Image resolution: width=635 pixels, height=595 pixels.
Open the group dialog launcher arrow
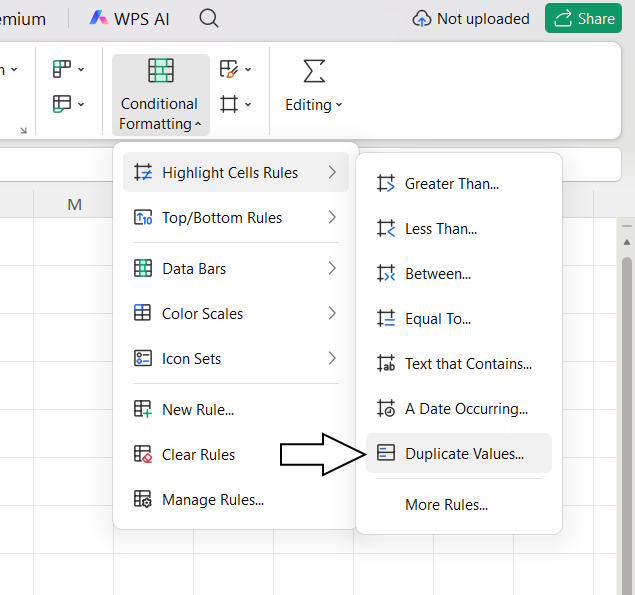pos(24,130)
